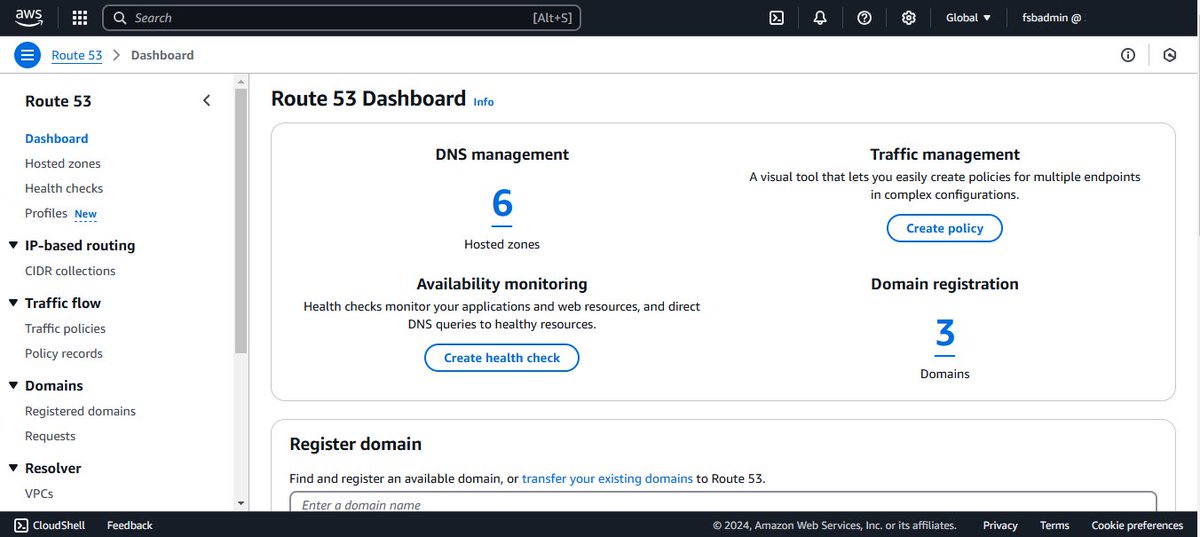Screen dimensions: 1200x537
Task: Open Registered domains
Action: point(80,411)
